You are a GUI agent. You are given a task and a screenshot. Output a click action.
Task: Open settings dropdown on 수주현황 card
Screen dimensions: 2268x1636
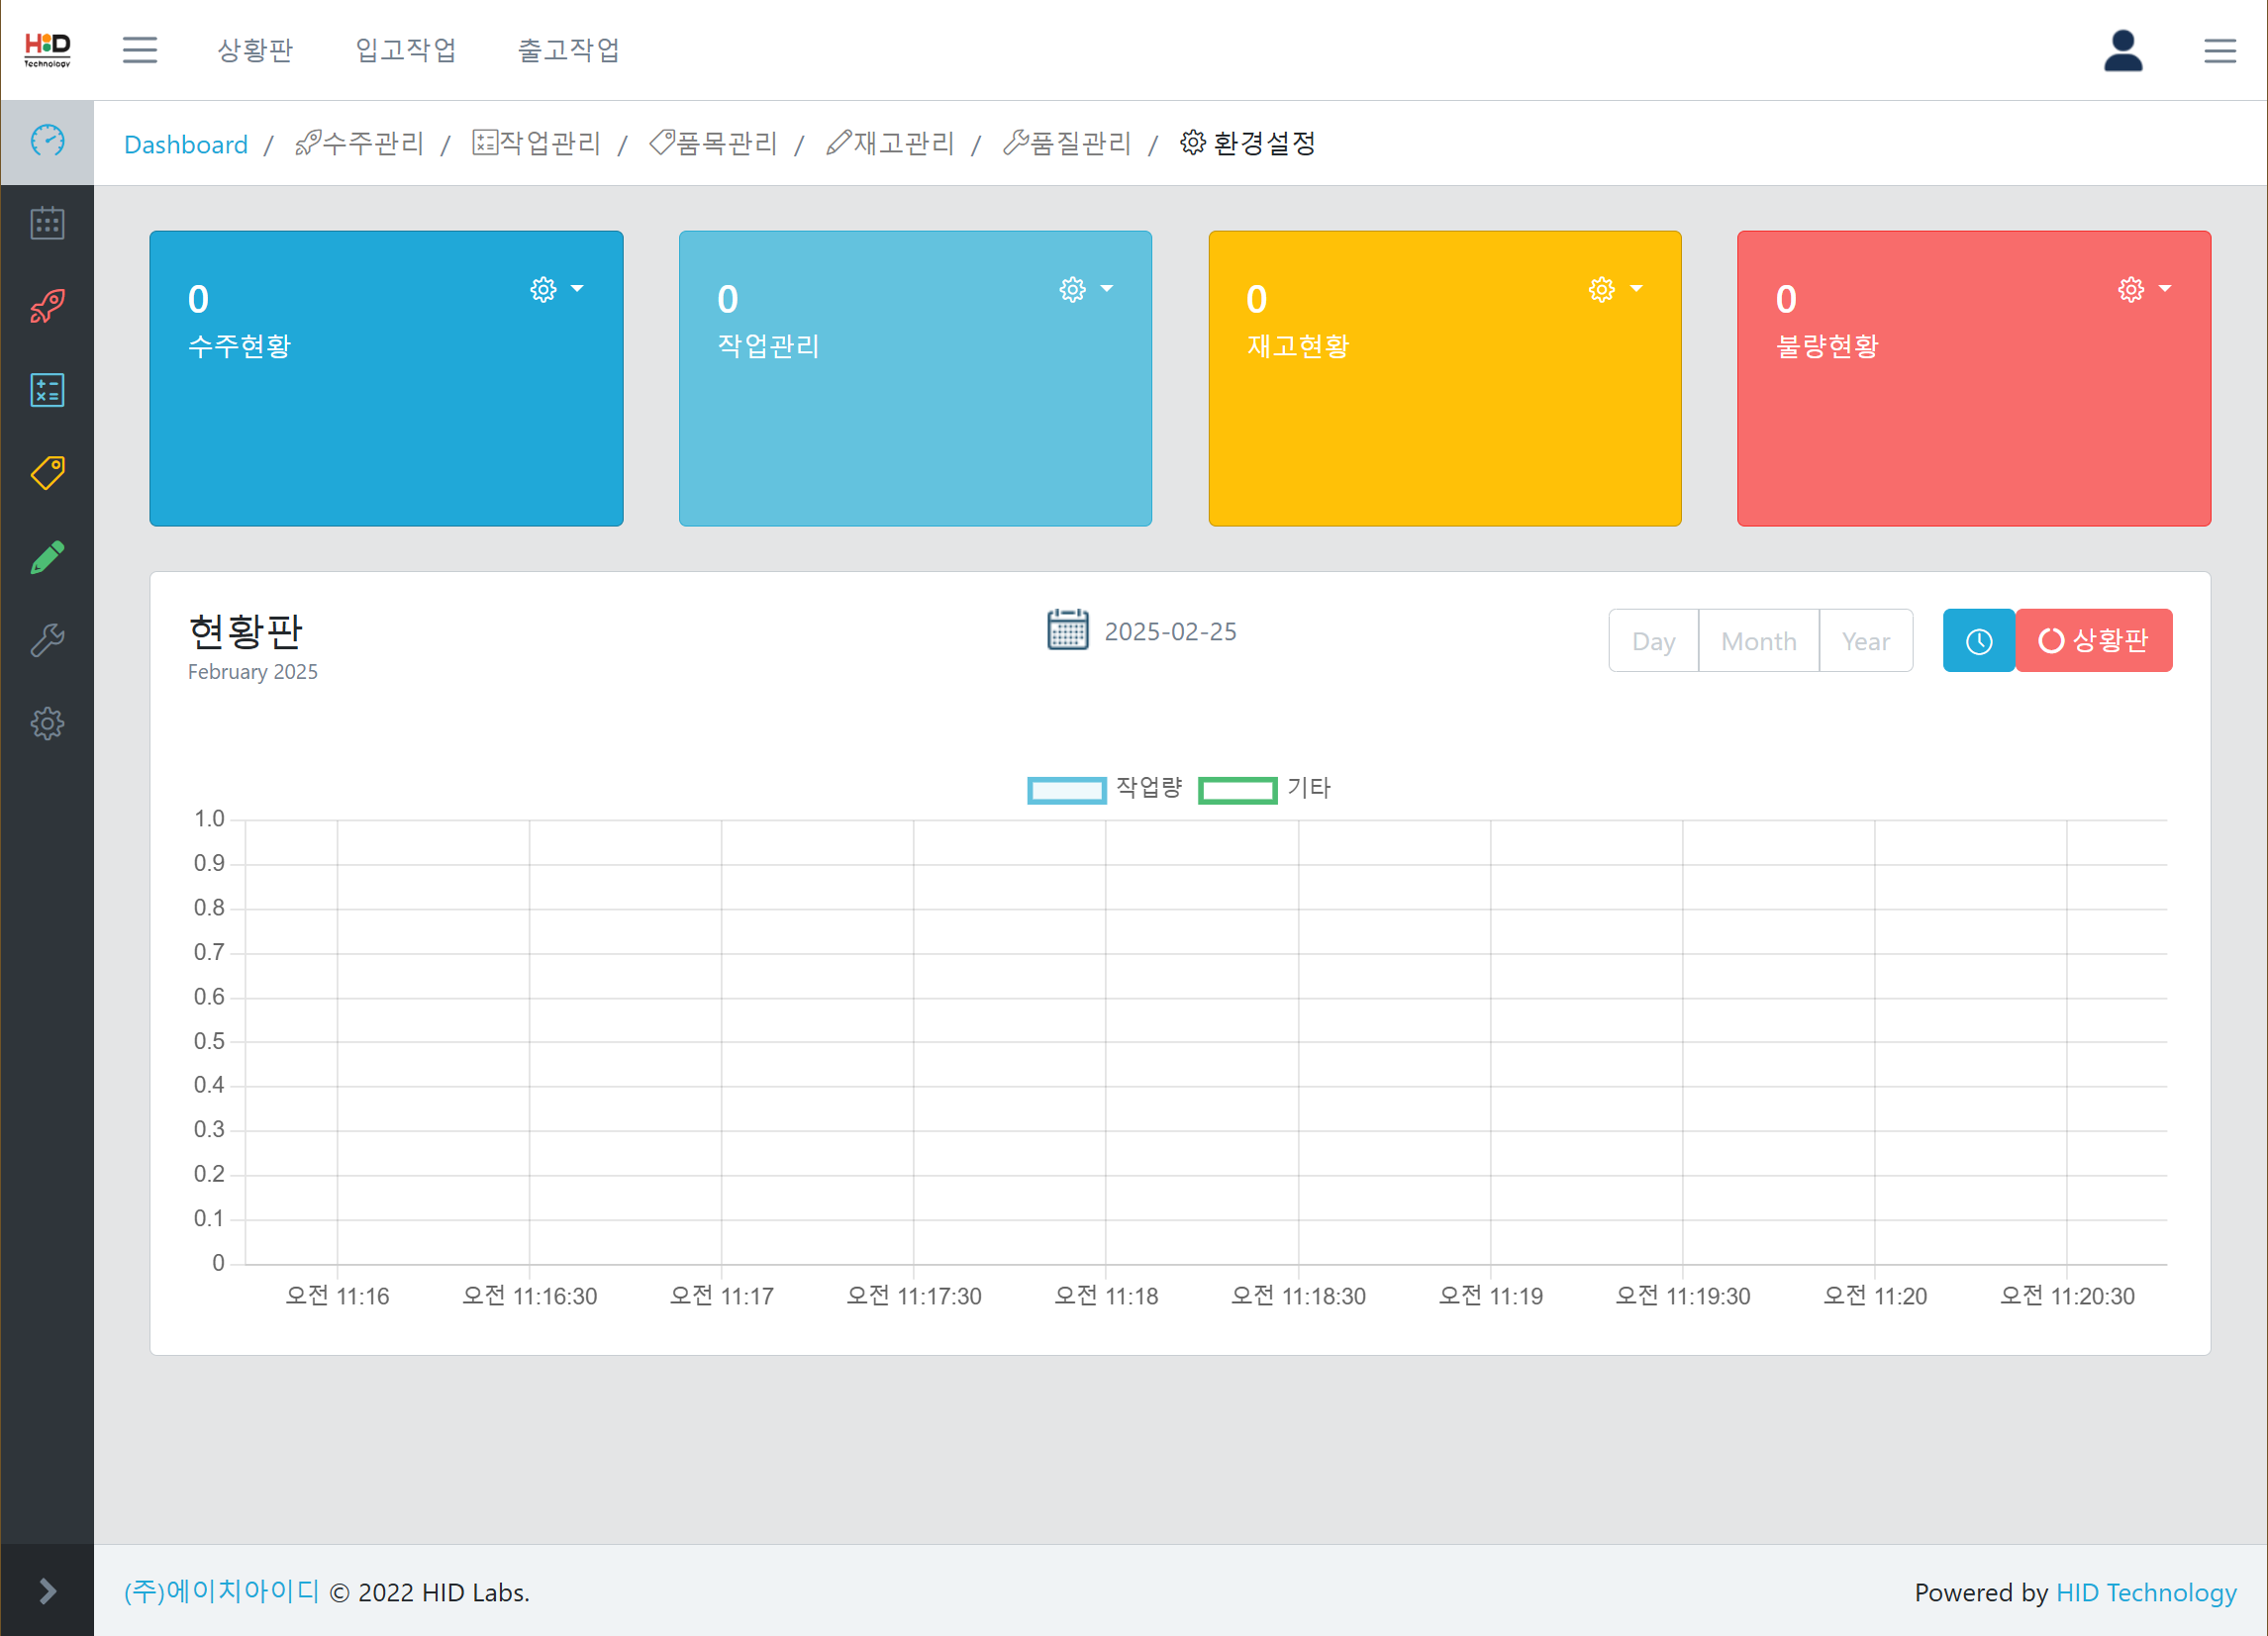pos(556,289)
